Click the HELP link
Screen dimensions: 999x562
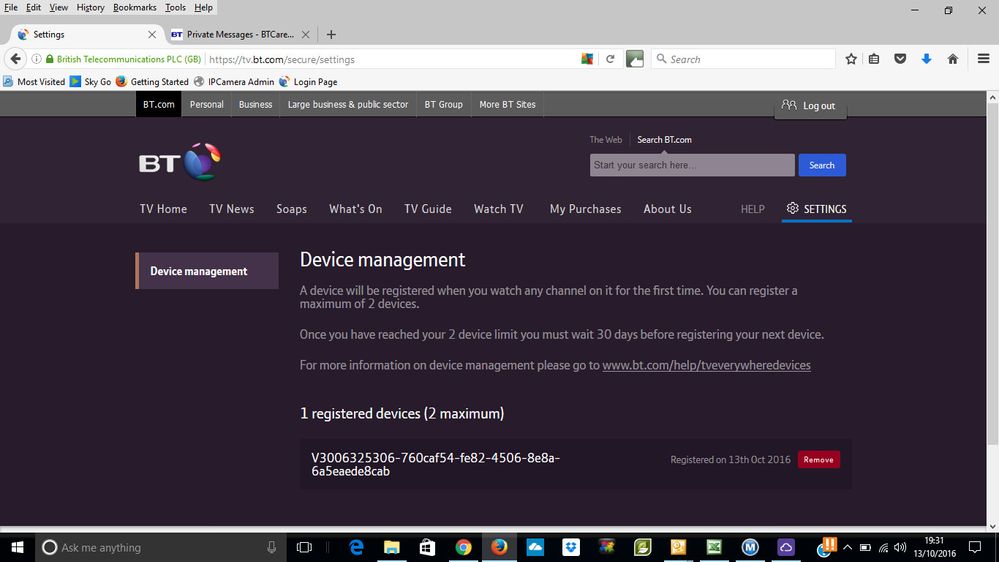tap(752, 209)
